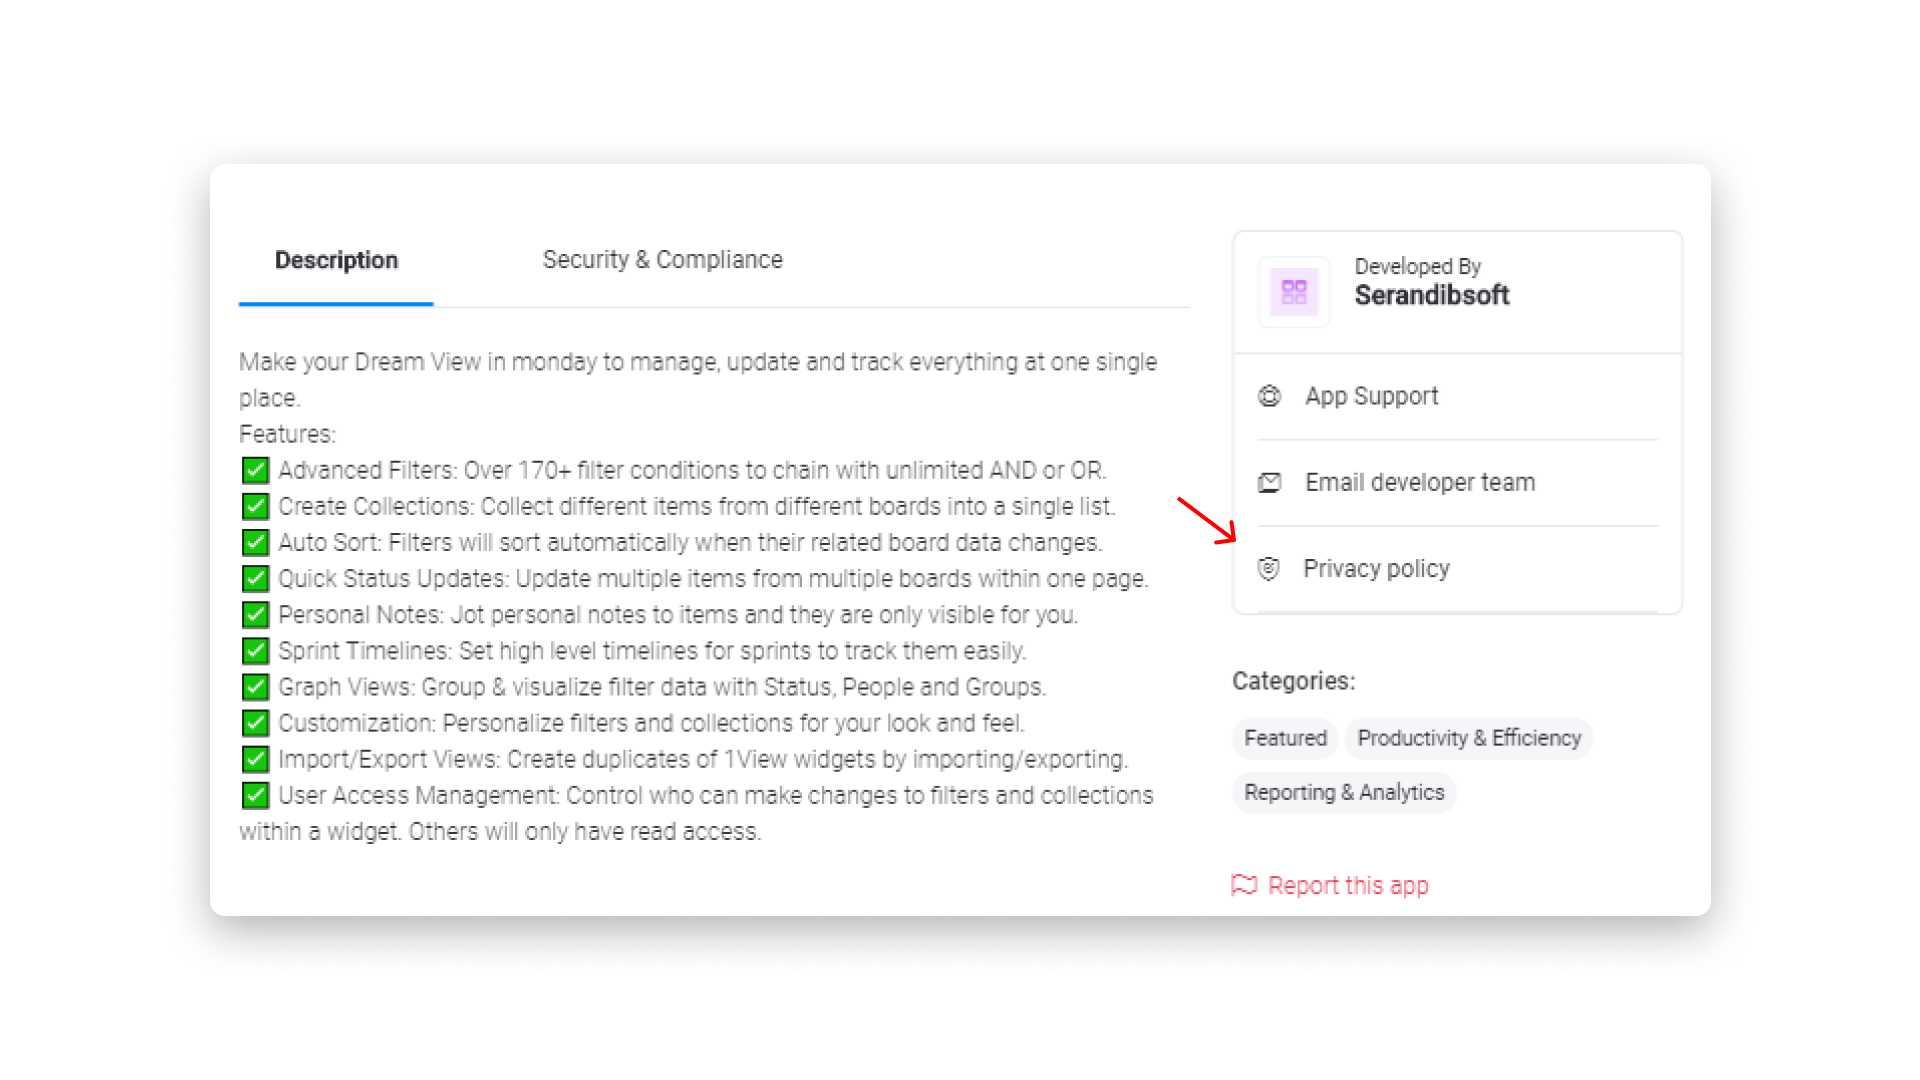The image size is (1920, 1080).
Task: Open the Security & Compliance tab
Action: point(662,260)
